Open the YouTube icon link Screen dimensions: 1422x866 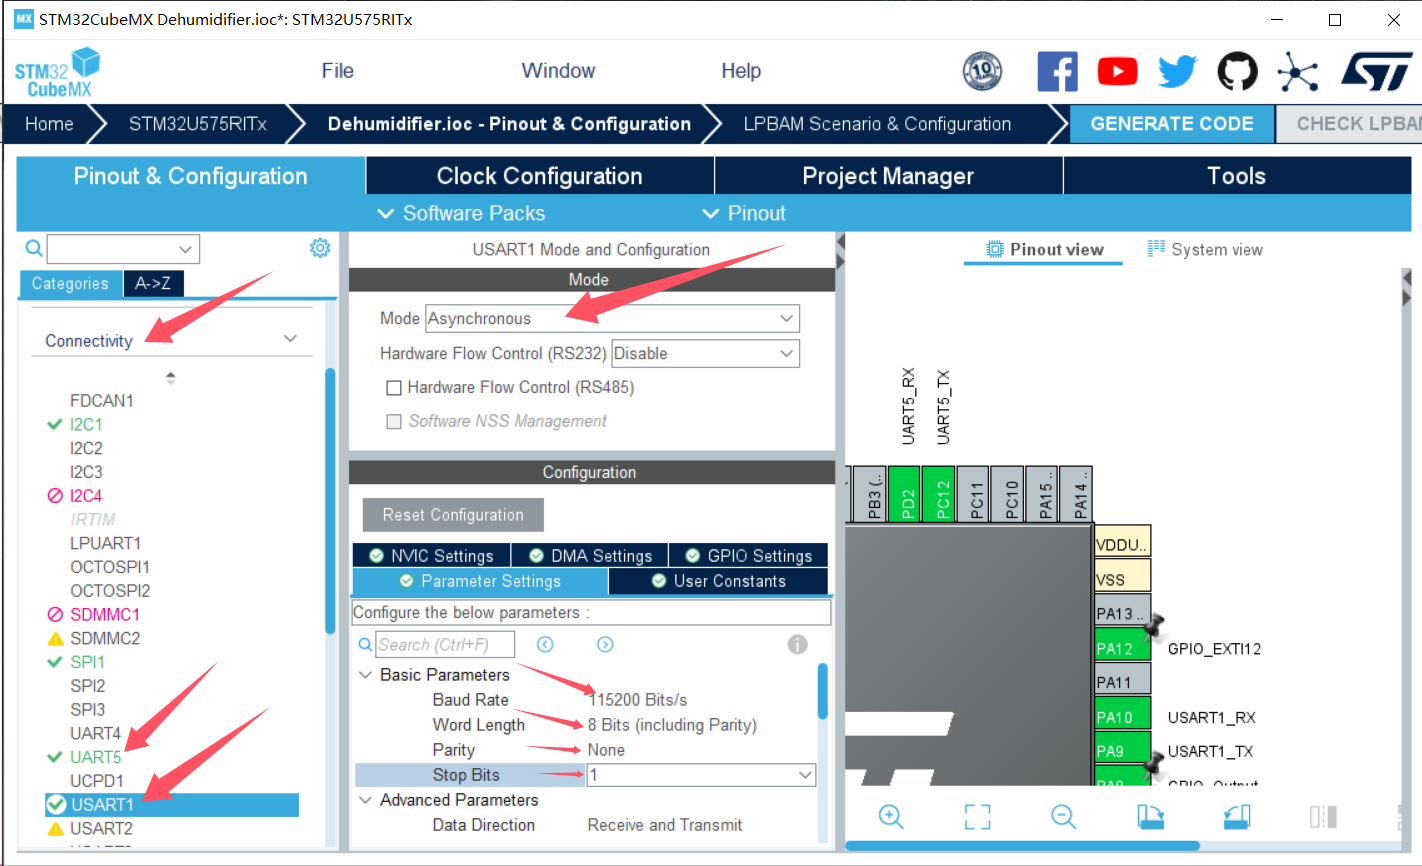point(1117,71)
